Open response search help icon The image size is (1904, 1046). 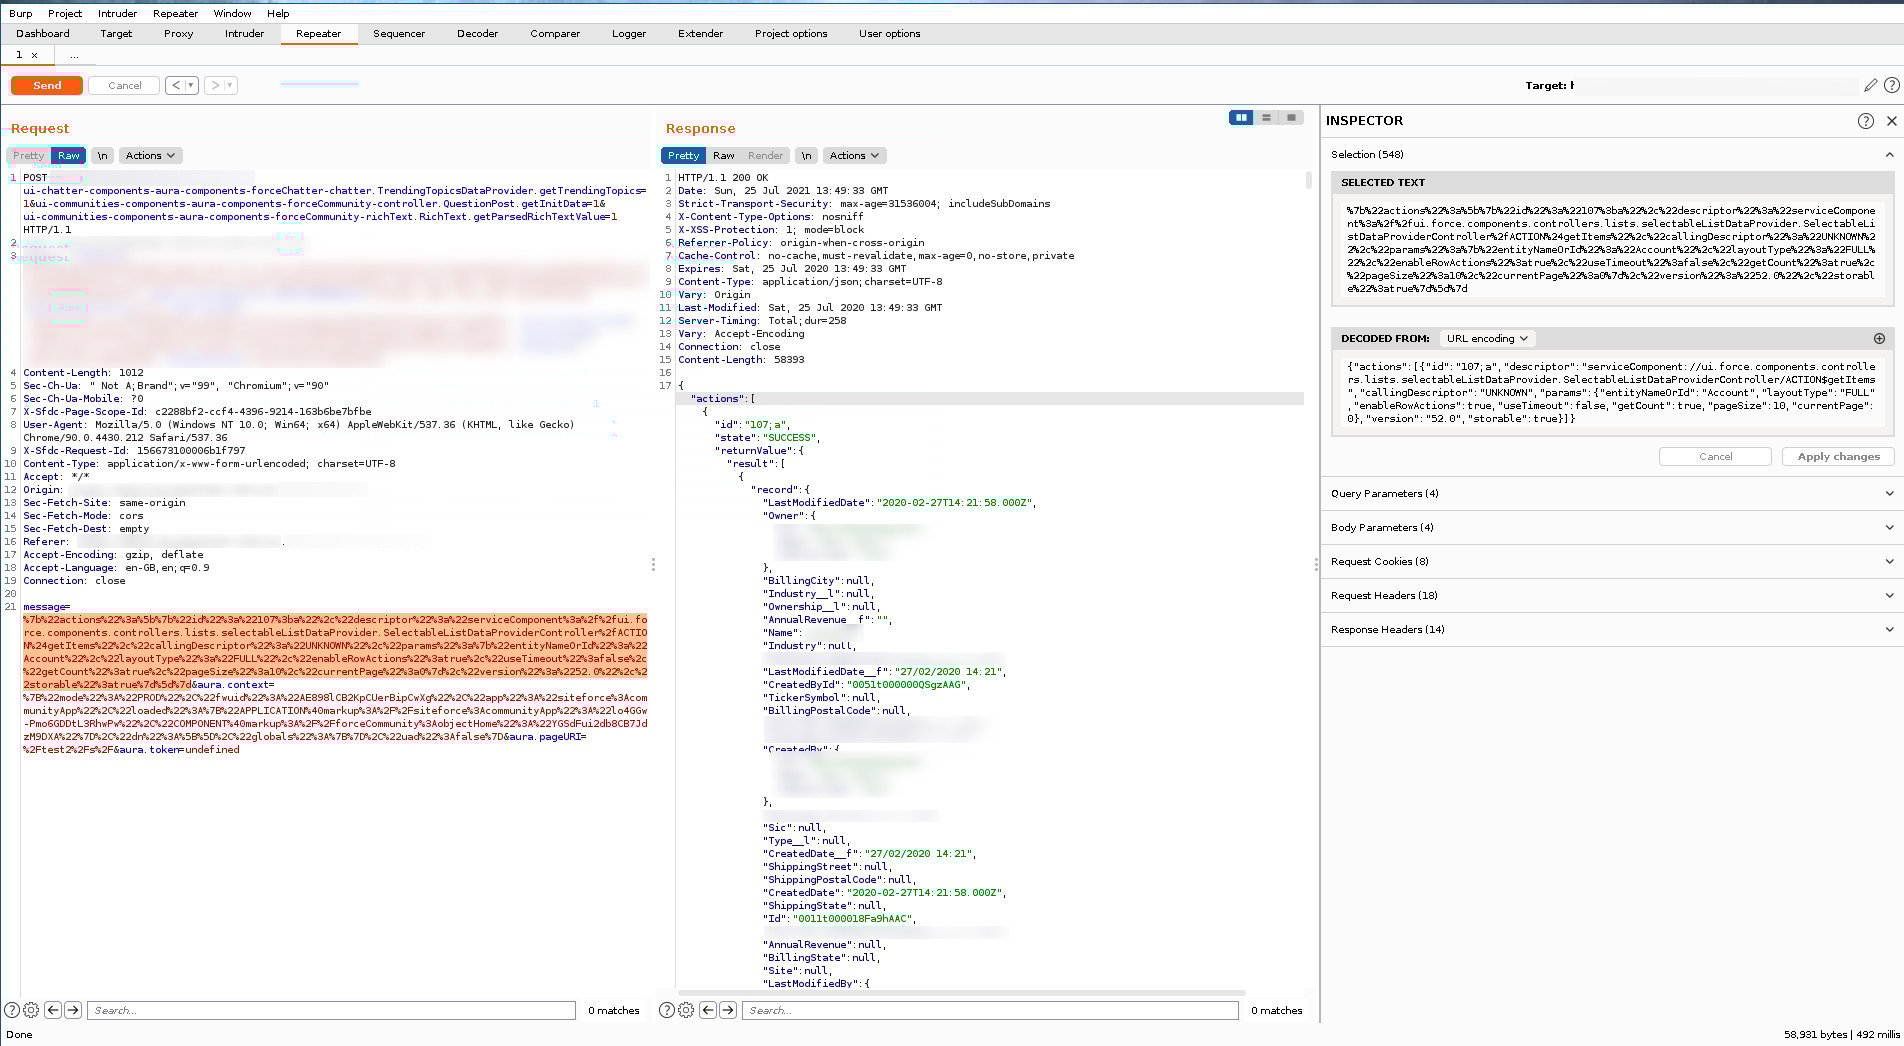[667, 1010]
